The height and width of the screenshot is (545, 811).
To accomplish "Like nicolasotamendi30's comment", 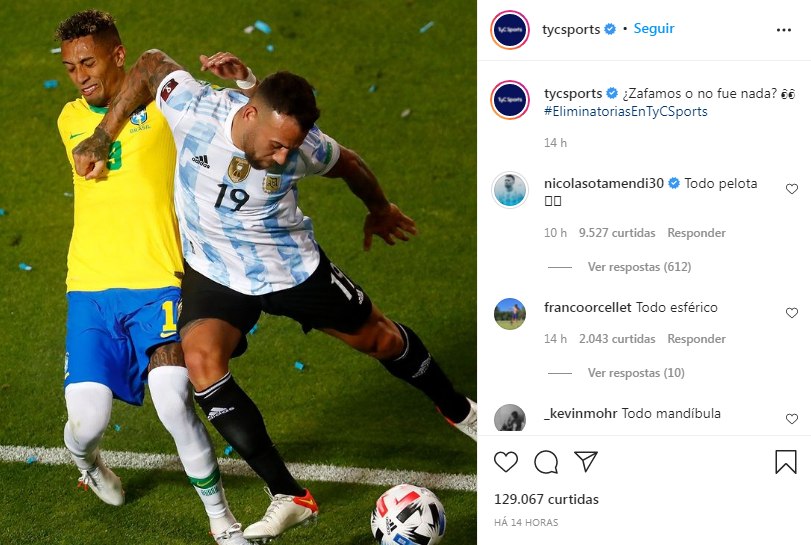I will 792,189.
